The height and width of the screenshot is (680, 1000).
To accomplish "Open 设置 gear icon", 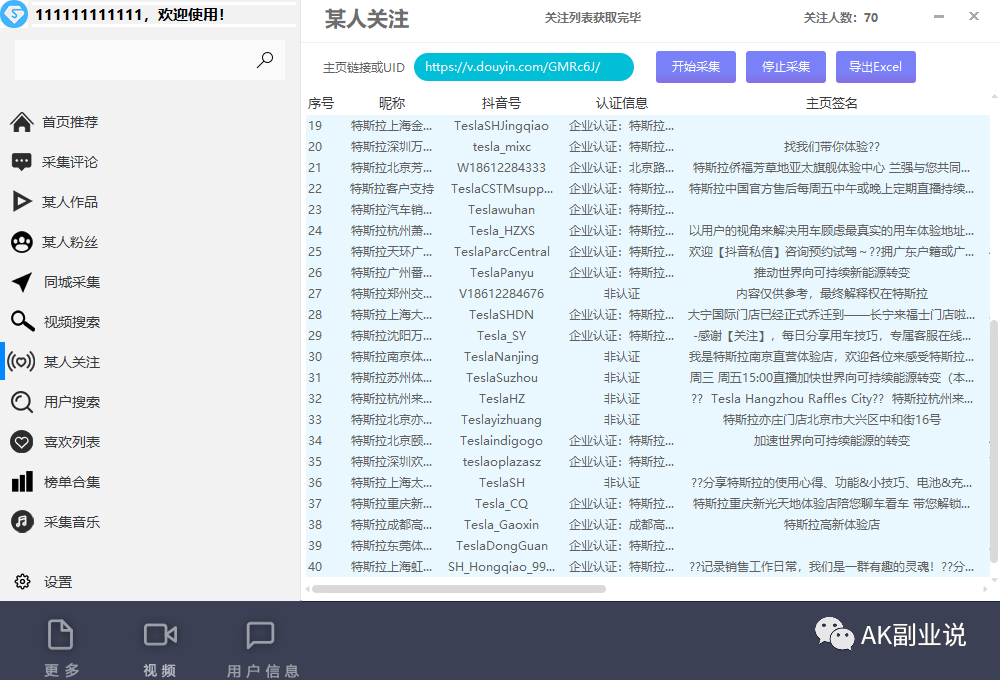I will coord(22,582).
